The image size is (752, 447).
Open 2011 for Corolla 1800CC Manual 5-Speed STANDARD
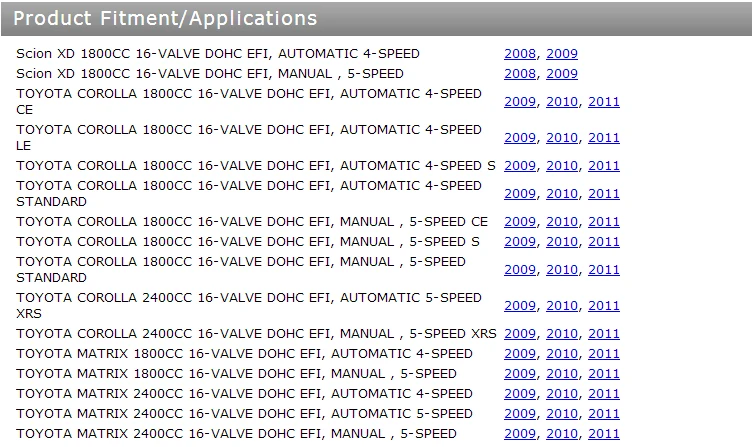coord(604,270)
